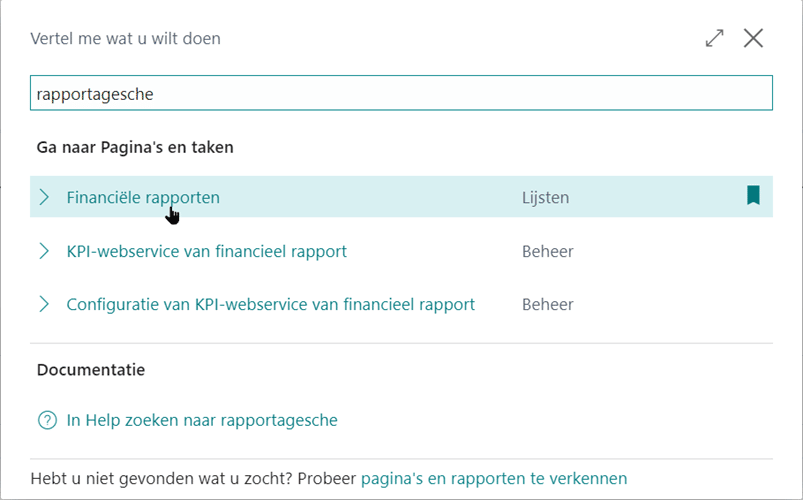
Task: Search Help for rapportagesche
Action: 202,421
